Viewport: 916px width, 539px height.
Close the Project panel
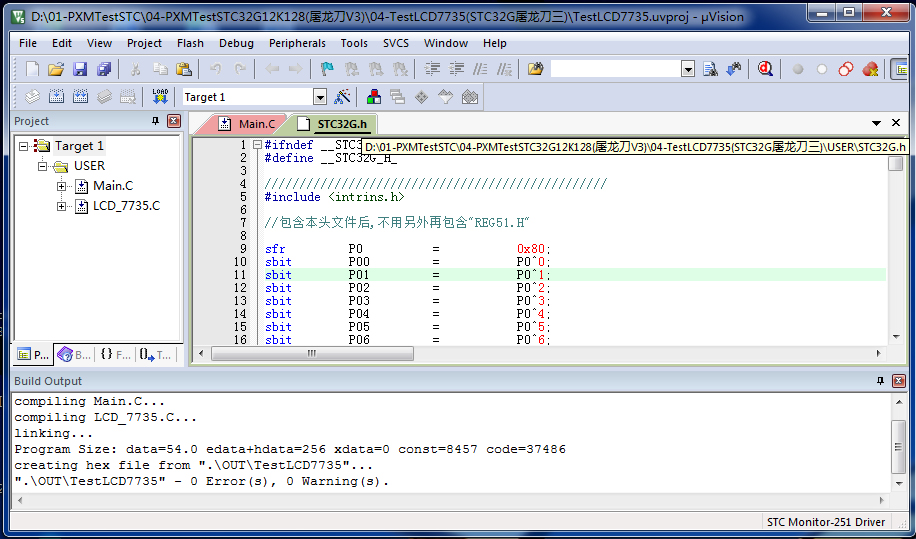(x=173, y=121)
